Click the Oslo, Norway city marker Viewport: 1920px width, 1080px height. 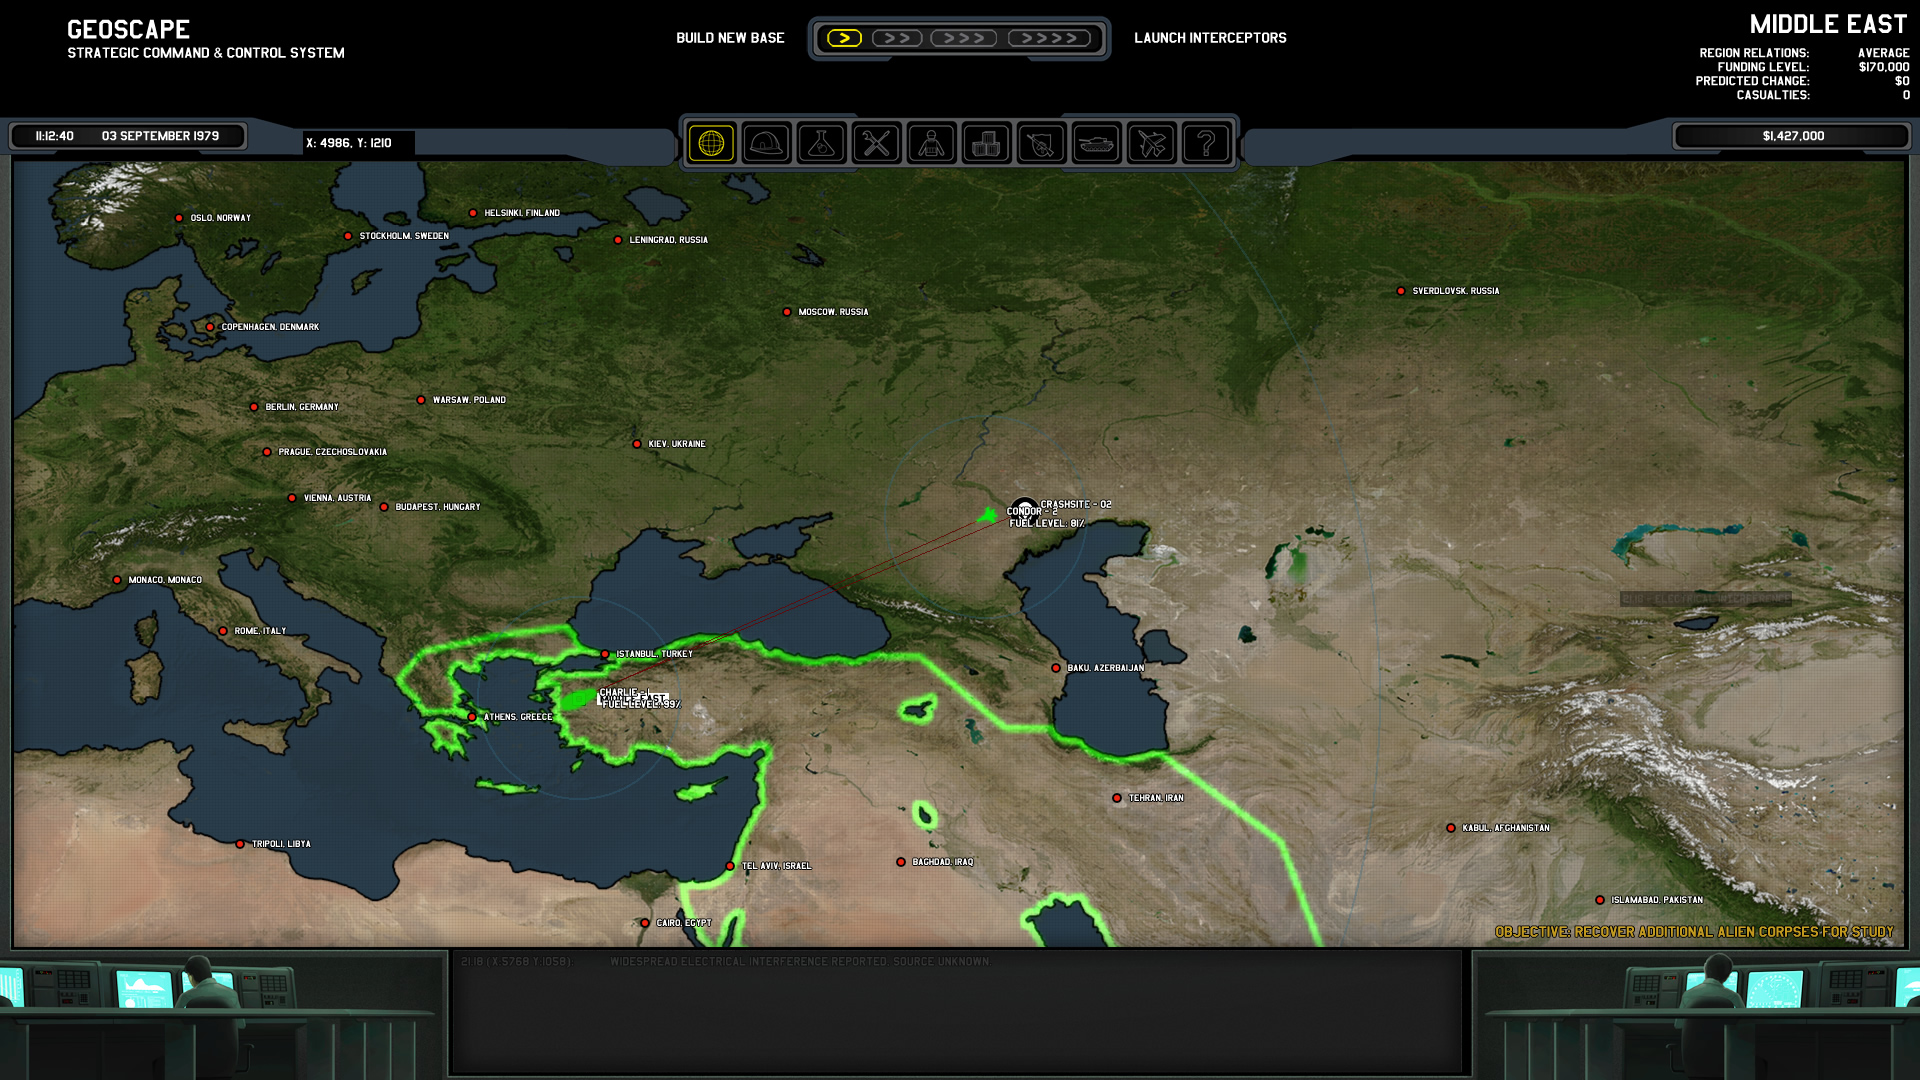(179, 218)
